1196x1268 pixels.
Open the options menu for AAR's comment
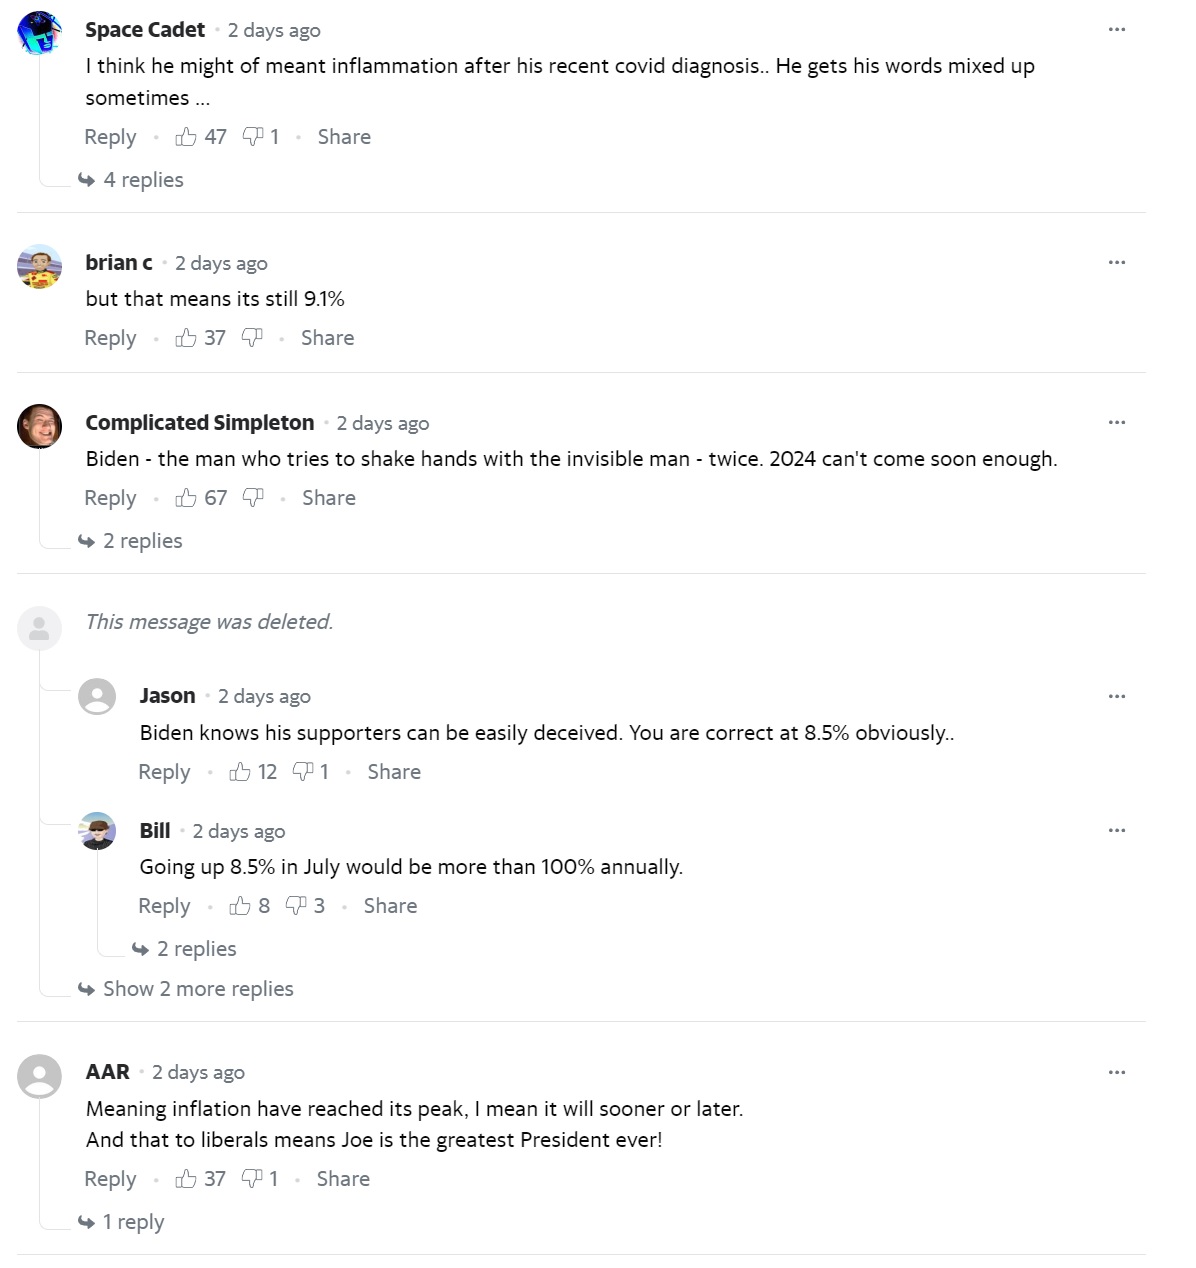(1117, 1072)
